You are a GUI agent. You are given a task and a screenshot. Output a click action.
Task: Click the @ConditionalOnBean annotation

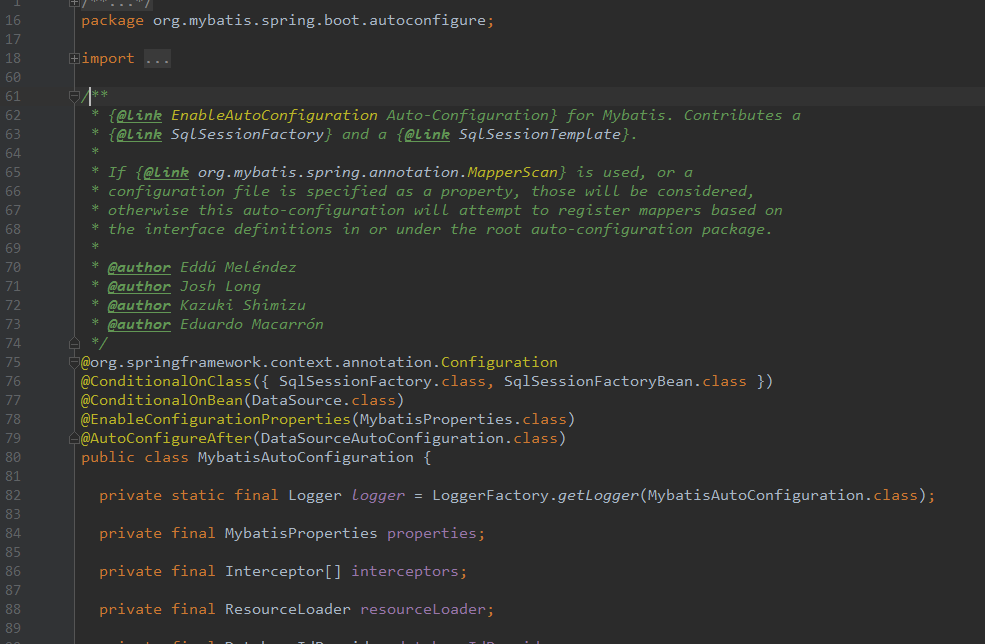coord(162,400)
